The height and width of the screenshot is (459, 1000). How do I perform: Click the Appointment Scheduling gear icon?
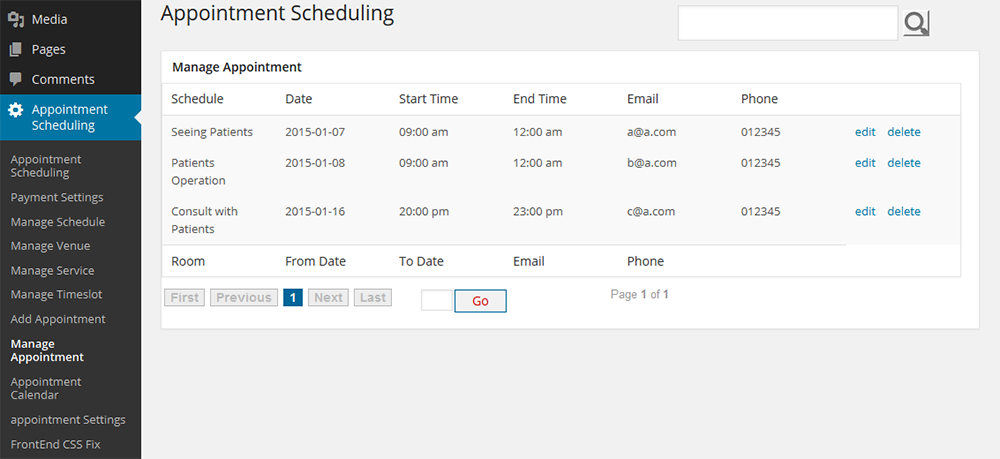point(16,110)
